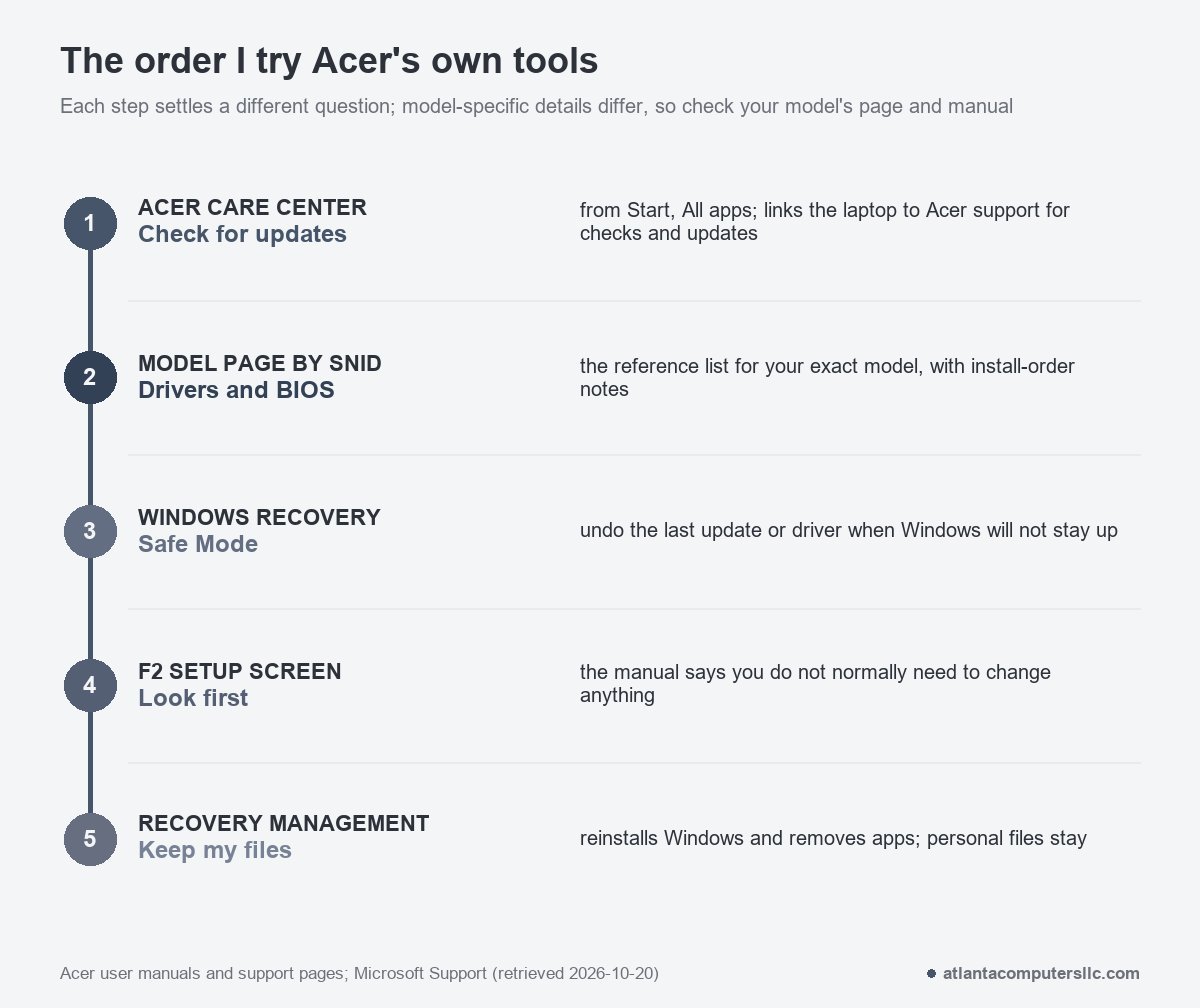Click the subtitle about model-specific details

tap(536, 106)
